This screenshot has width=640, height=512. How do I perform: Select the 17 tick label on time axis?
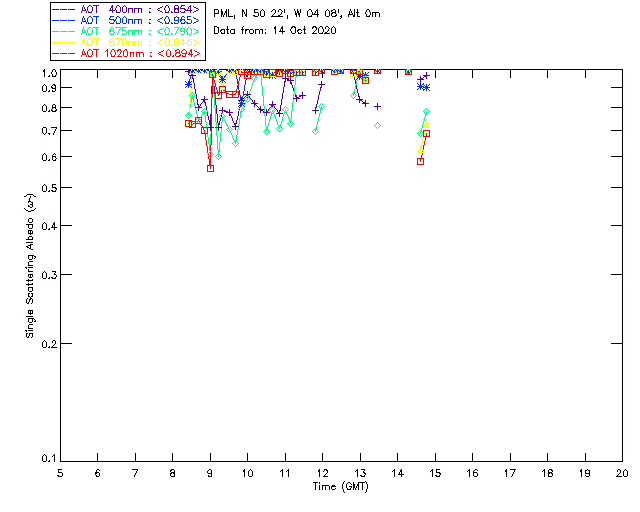(x=510, y=472)
